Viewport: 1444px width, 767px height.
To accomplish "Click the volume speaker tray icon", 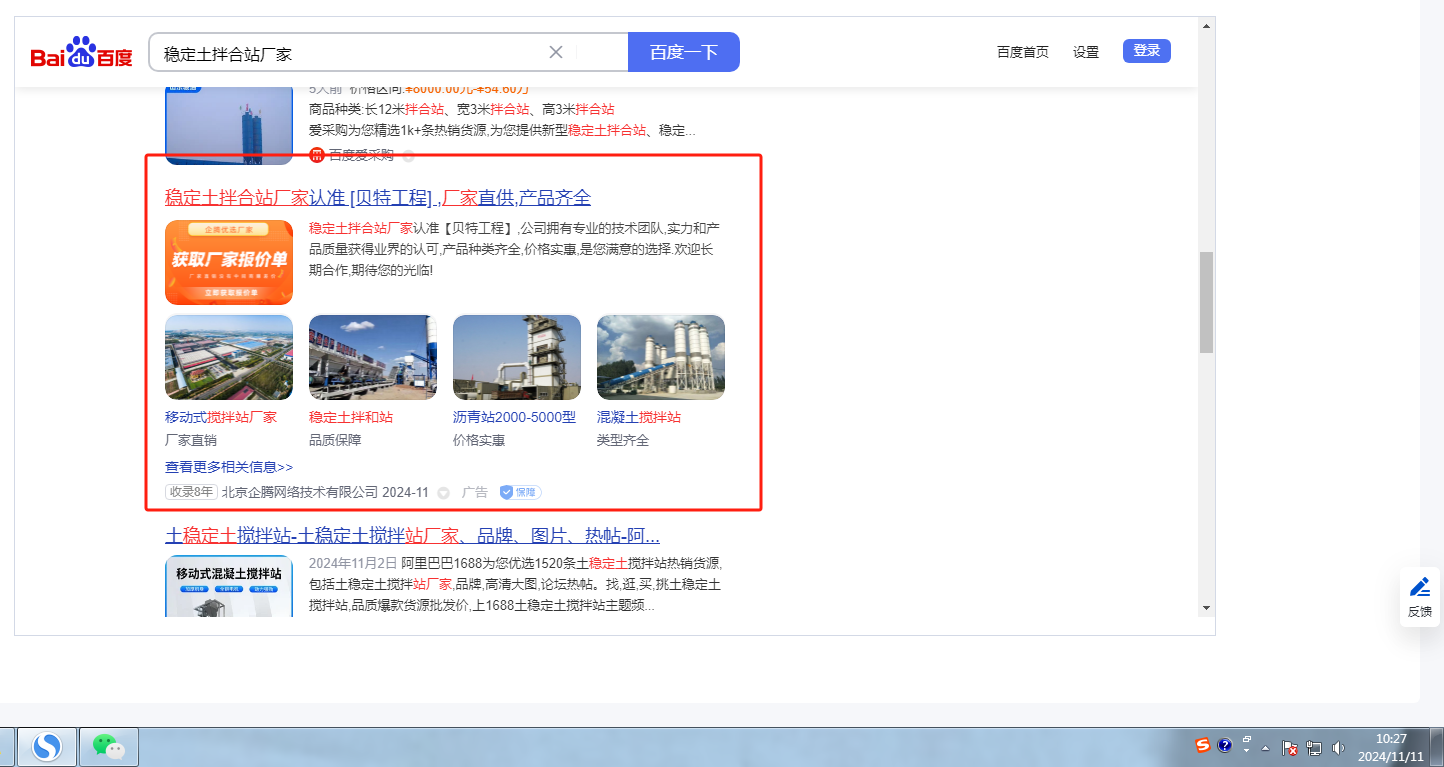I will (1339, 747).
